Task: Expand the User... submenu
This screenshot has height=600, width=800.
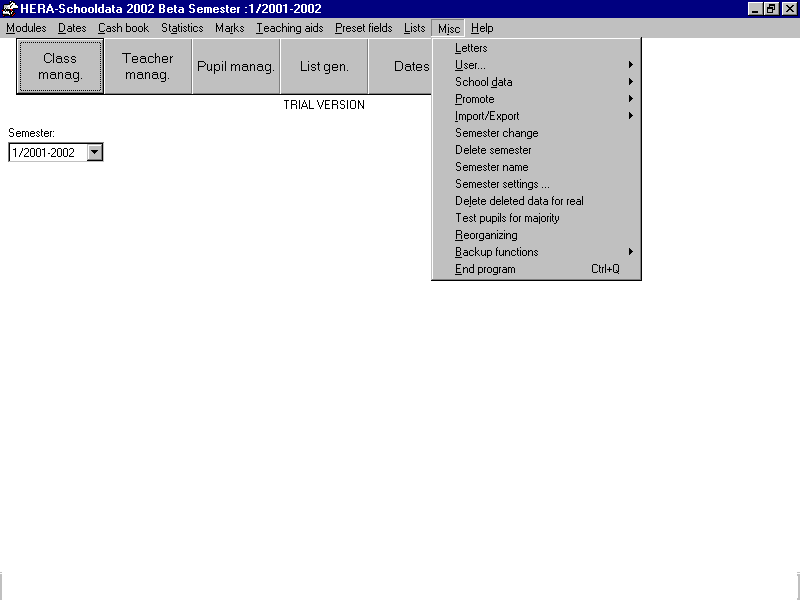Action: [x=536, y=65]
